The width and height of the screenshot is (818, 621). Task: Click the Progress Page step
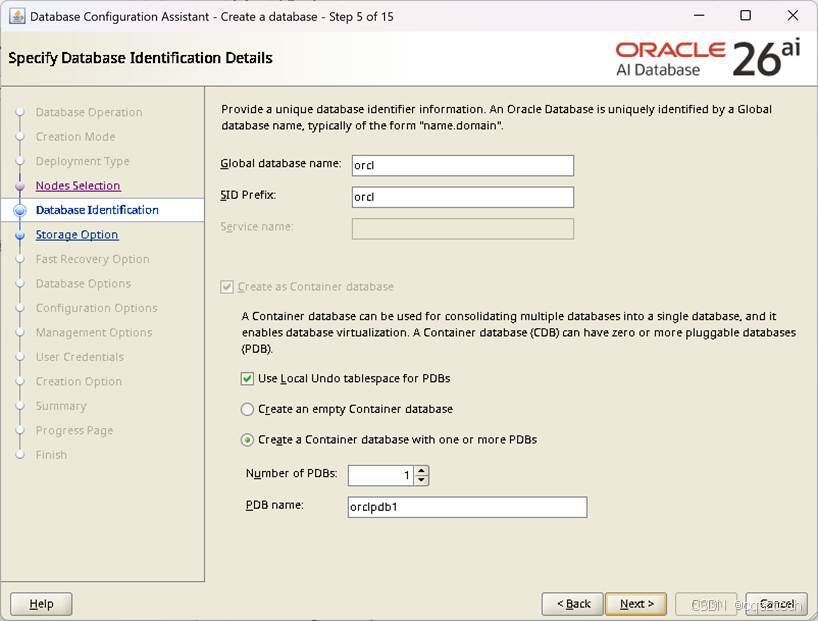(74, 431)
